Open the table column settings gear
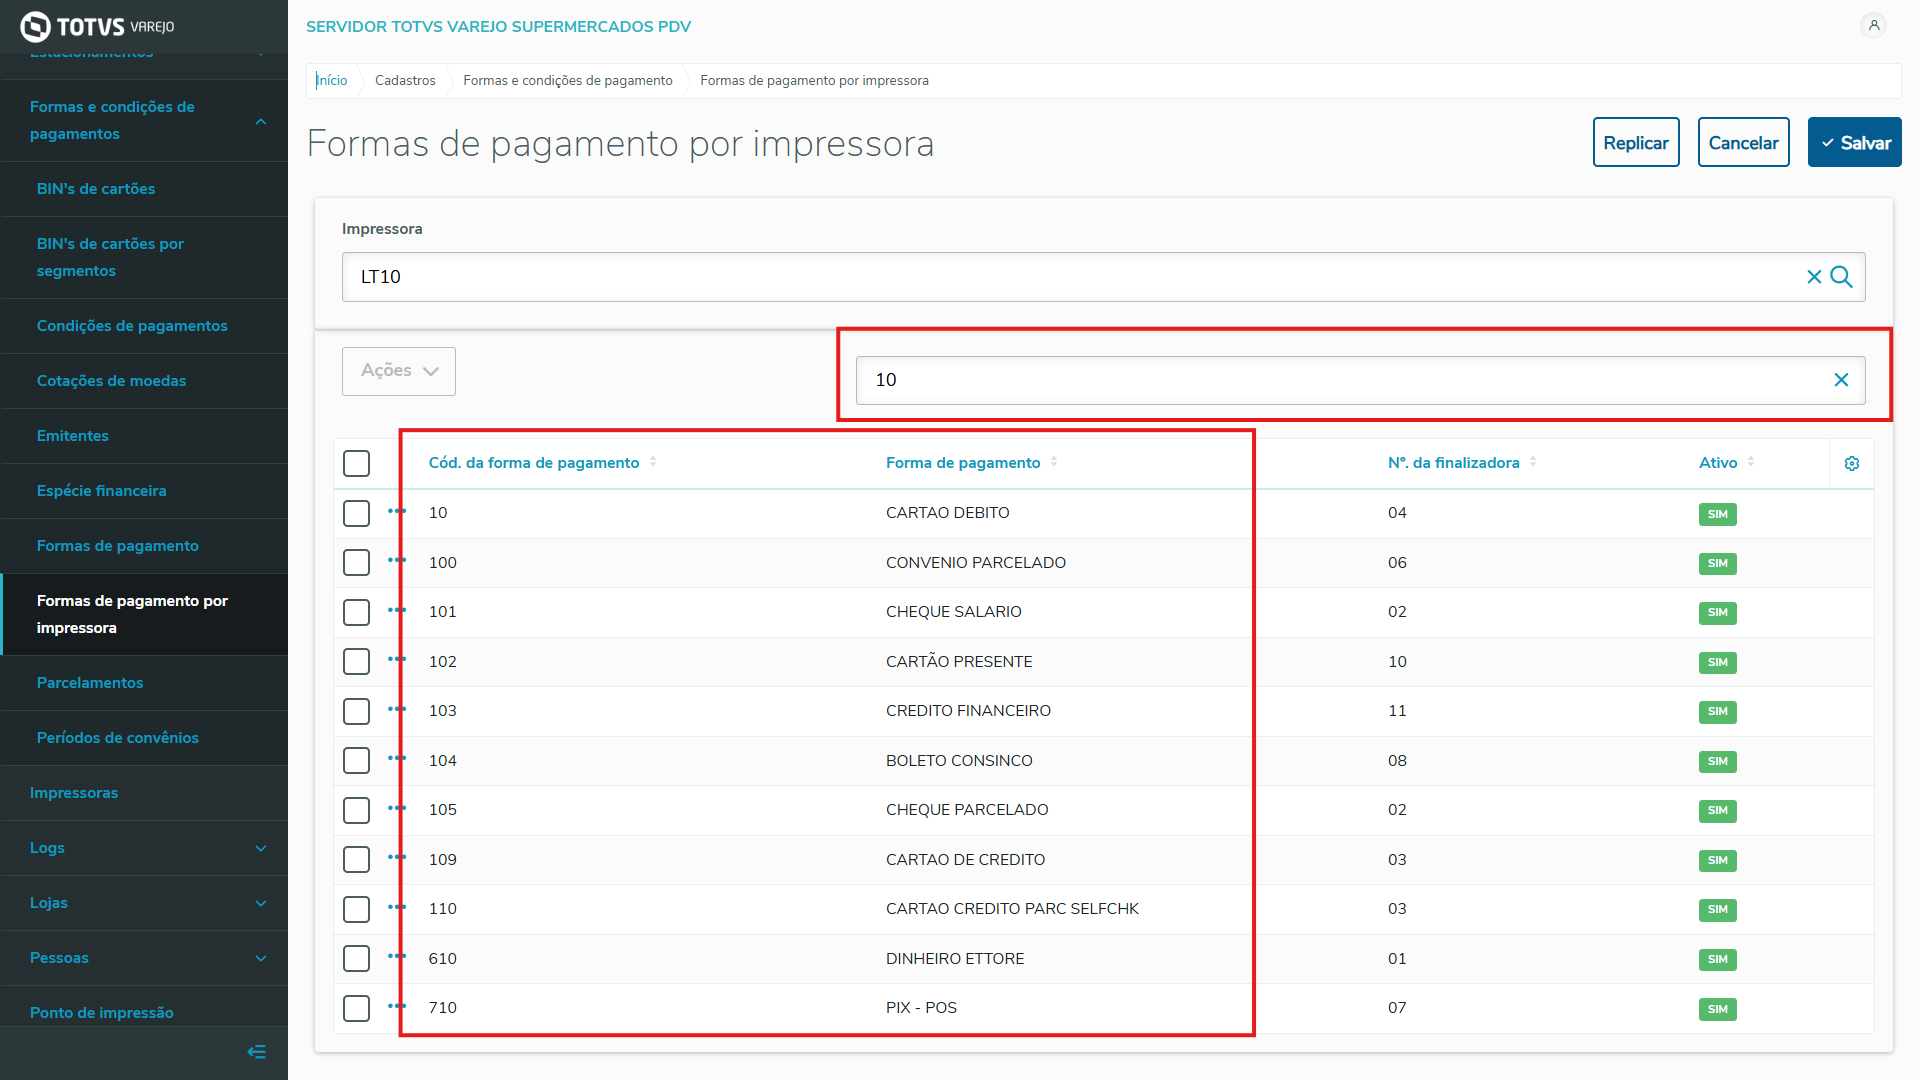Viewport: 1920px width, 1080px height. point(1851,464)
